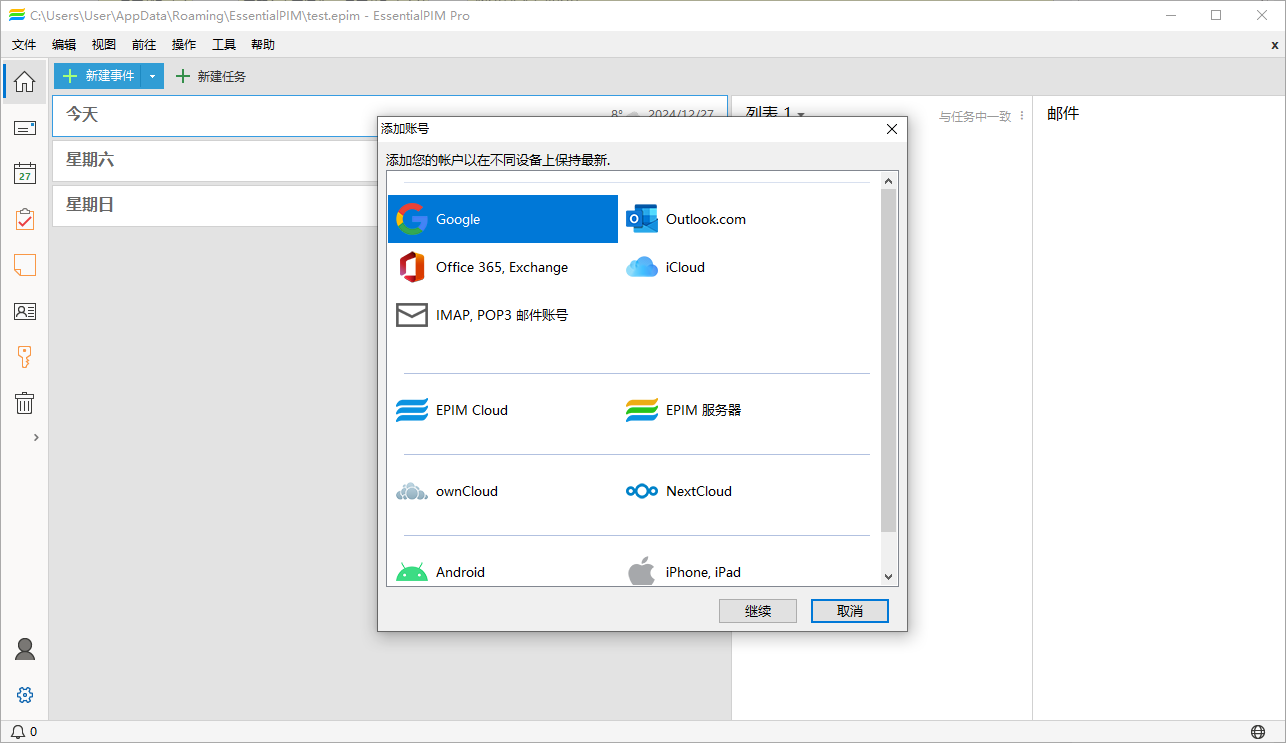The width and height of the screenshot is (1286, 743).
Task: Select the 星期日 day row
Action: [214, 205]
